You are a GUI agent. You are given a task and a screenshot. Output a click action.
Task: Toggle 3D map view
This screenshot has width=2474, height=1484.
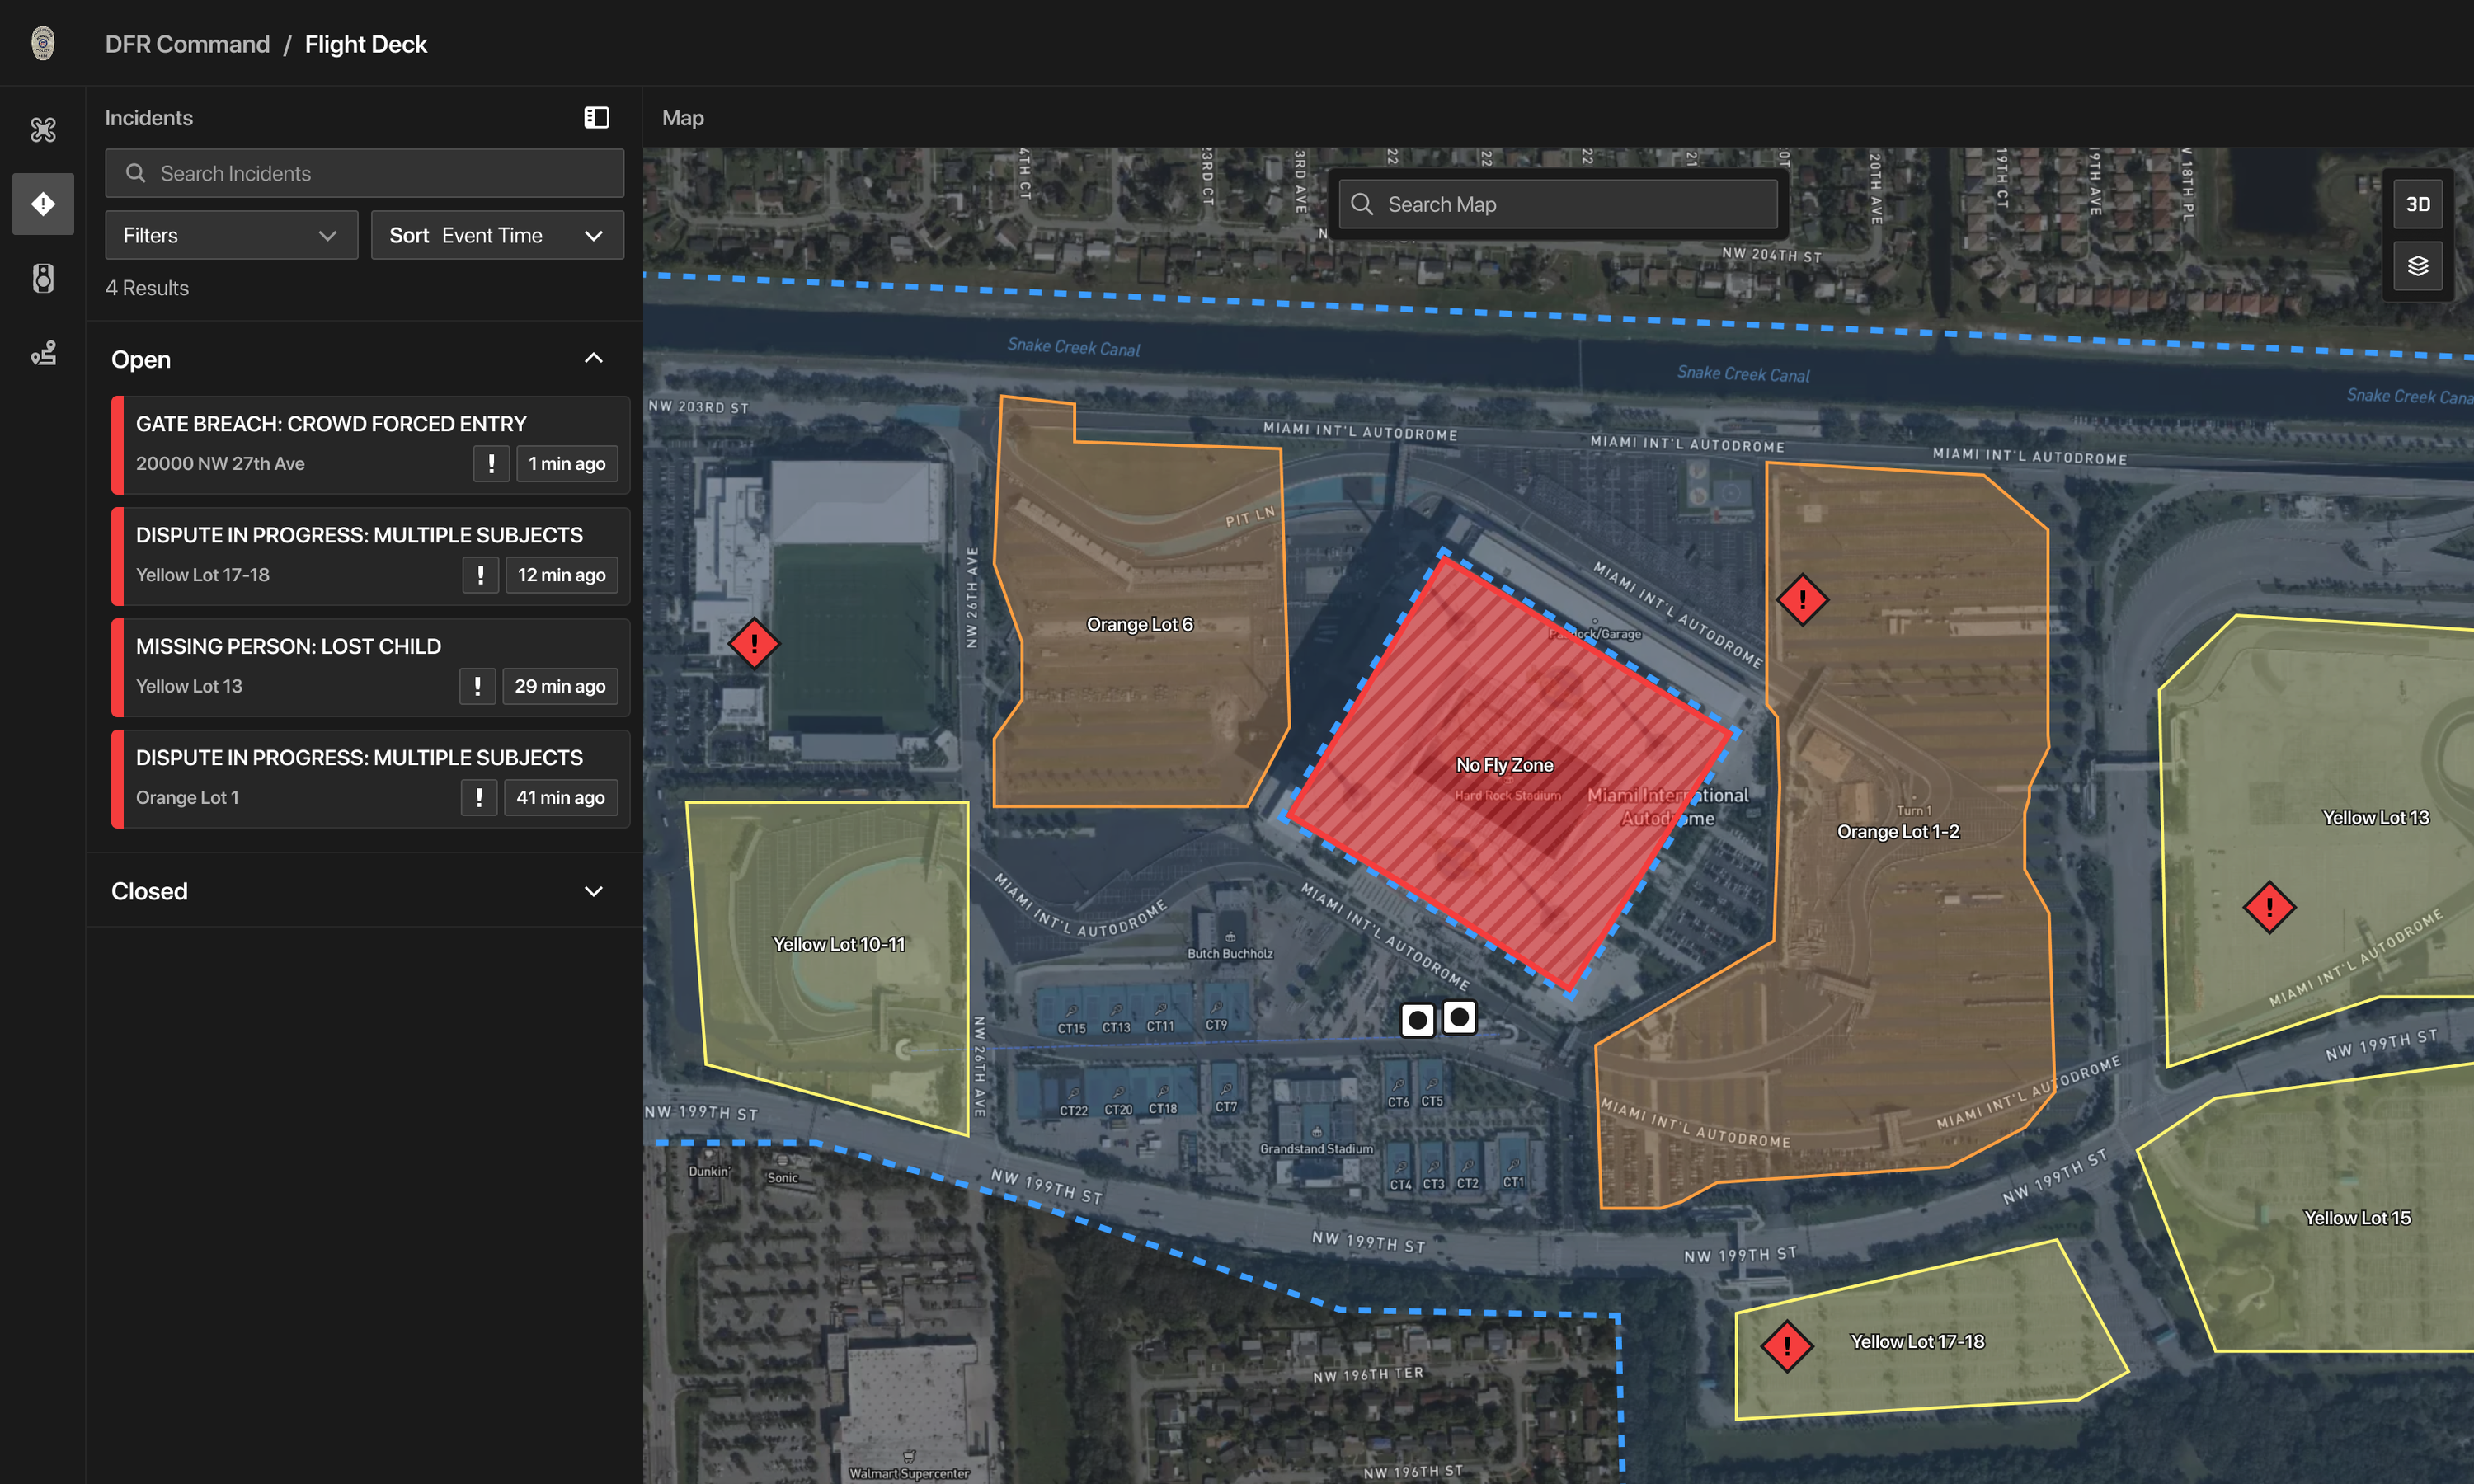(x=2417, y=204)
